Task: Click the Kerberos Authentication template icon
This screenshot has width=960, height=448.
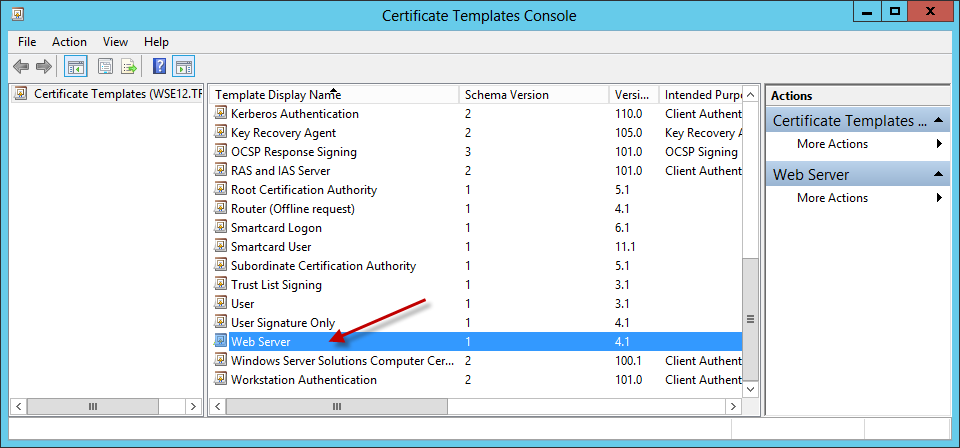Action: click(x=221, y=114)
